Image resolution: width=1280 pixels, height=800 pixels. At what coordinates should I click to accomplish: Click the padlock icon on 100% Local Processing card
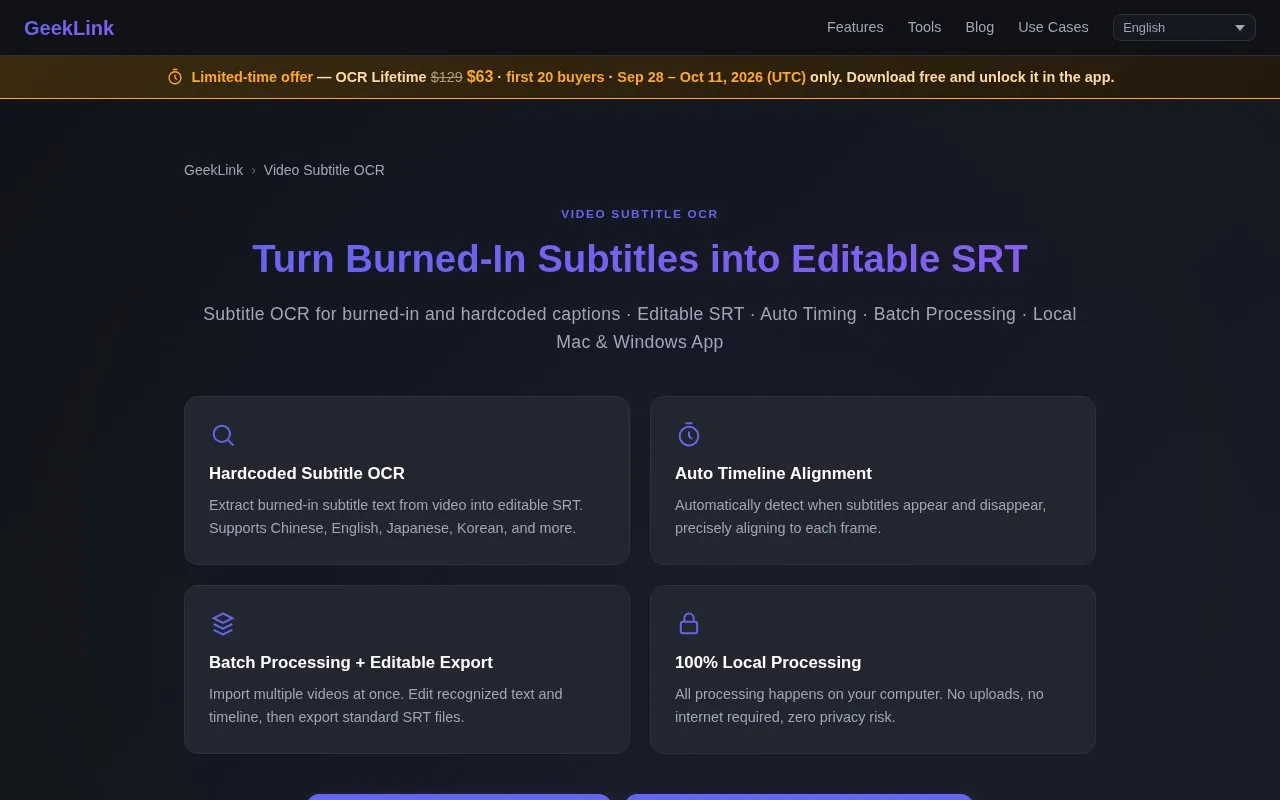coord(689,624)
